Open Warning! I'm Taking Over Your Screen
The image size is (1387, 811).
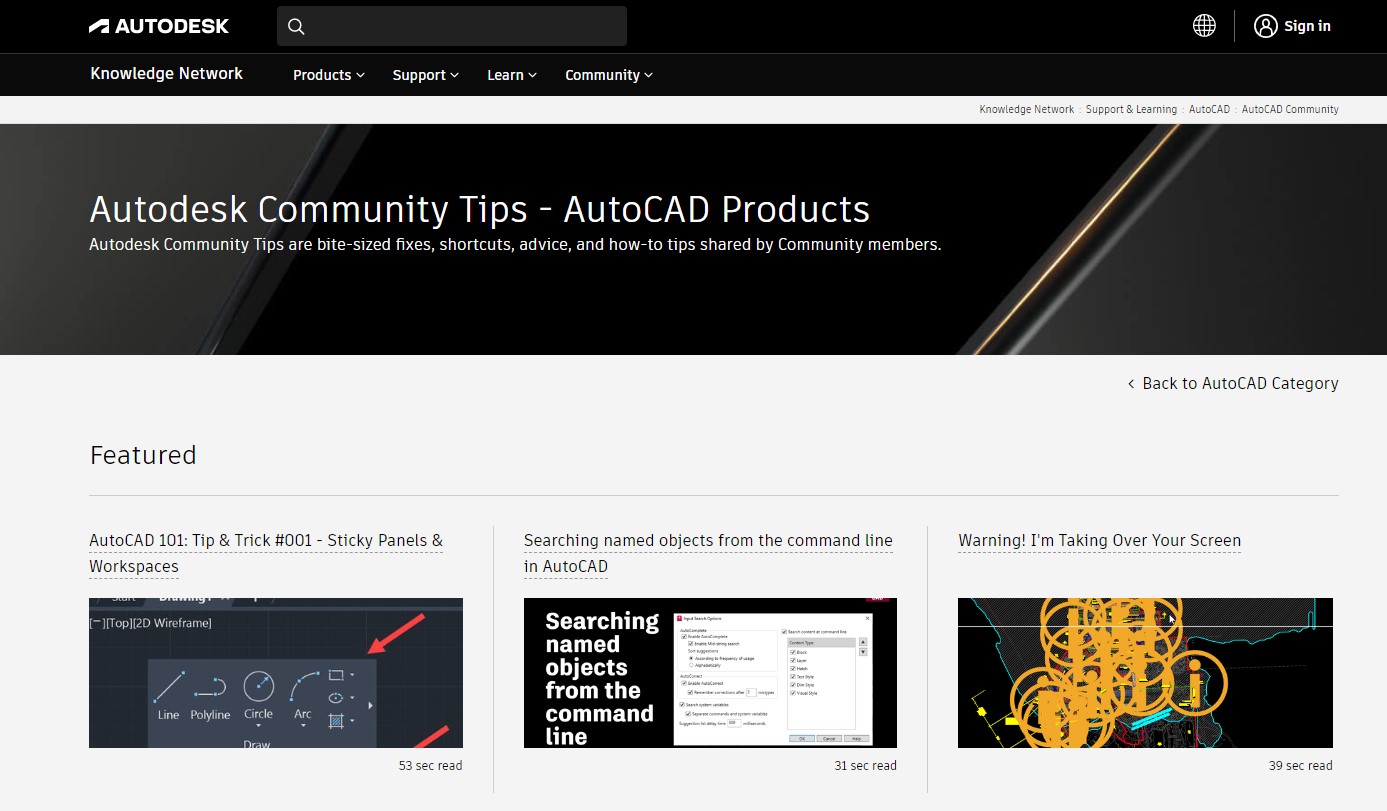1099,541
